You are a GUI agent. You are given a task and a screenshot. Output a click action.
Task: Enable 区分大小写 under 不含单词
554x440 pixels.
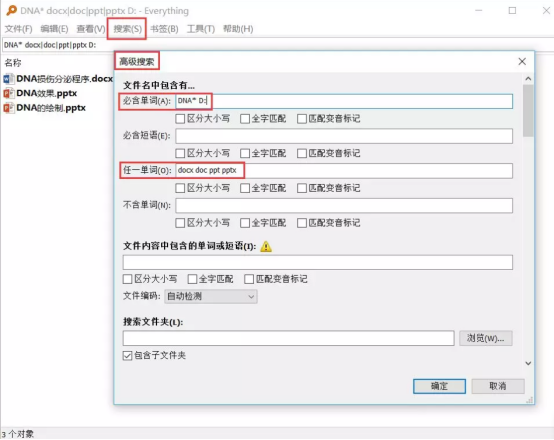click(x=180, y=223)
